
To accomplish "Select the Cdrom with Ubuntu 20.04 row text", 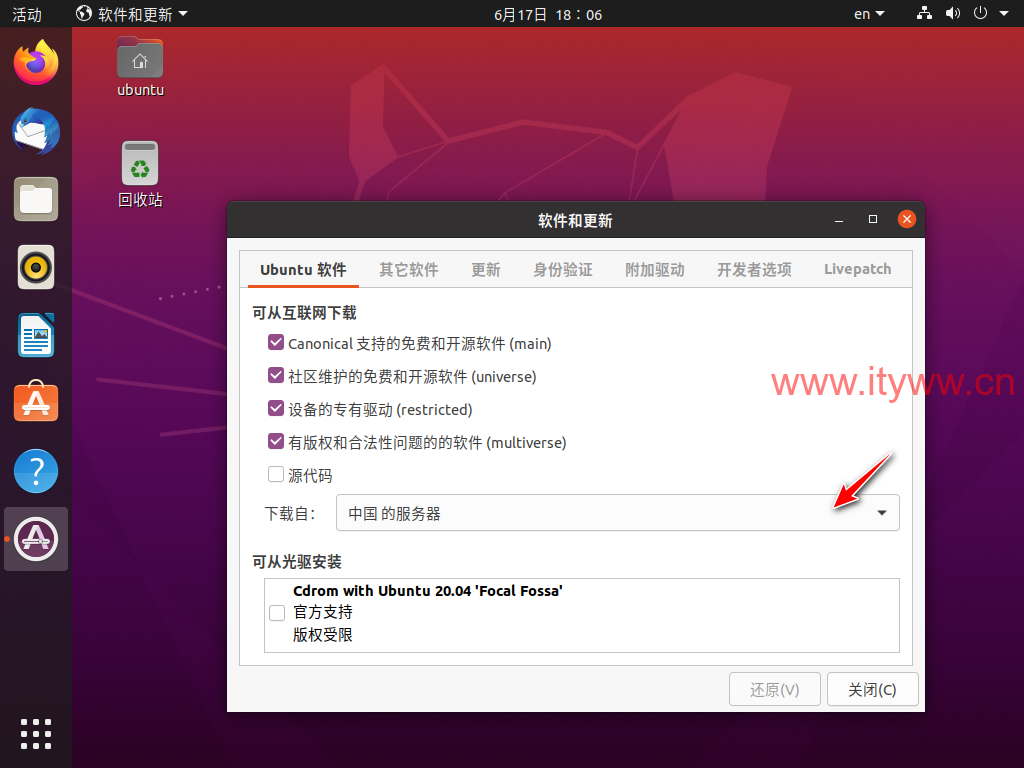I will 428,590.
